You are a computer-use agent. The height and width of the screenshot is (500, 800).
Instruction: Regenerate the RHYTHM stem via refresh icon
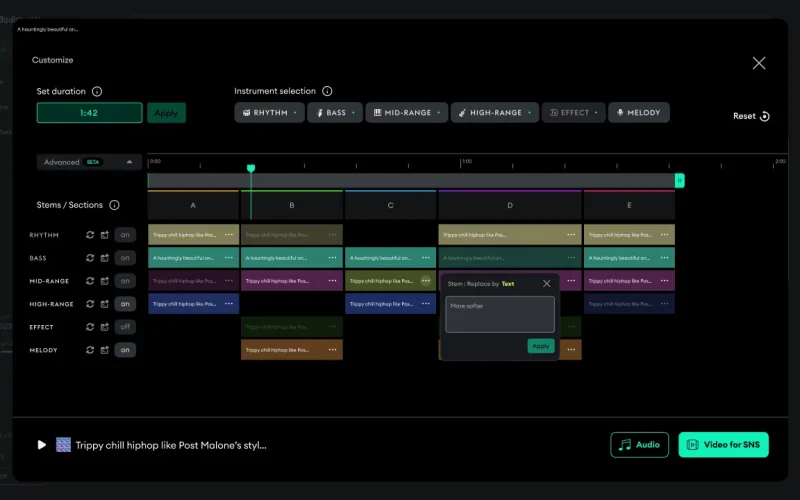90,235
